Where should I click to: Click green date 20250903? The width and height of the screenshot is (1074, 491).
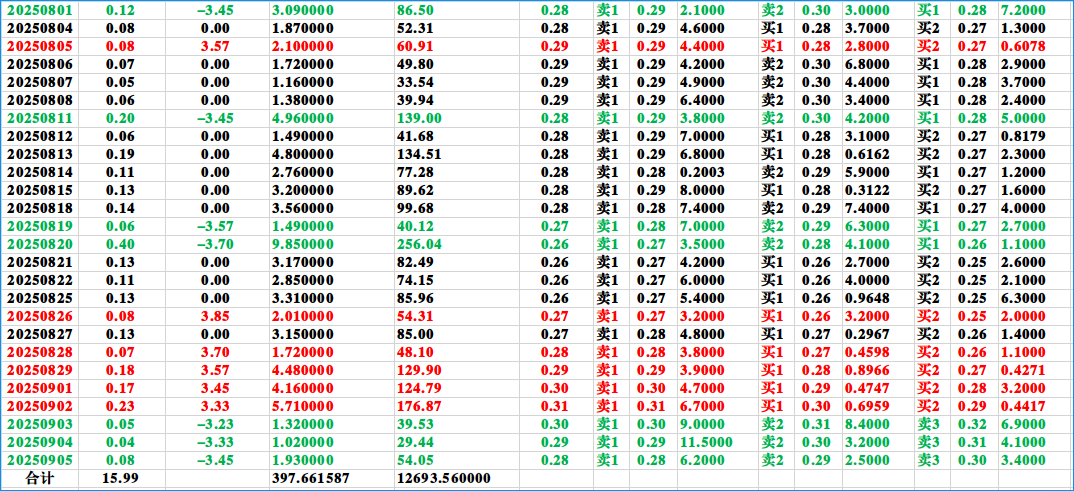pos(39,423)
